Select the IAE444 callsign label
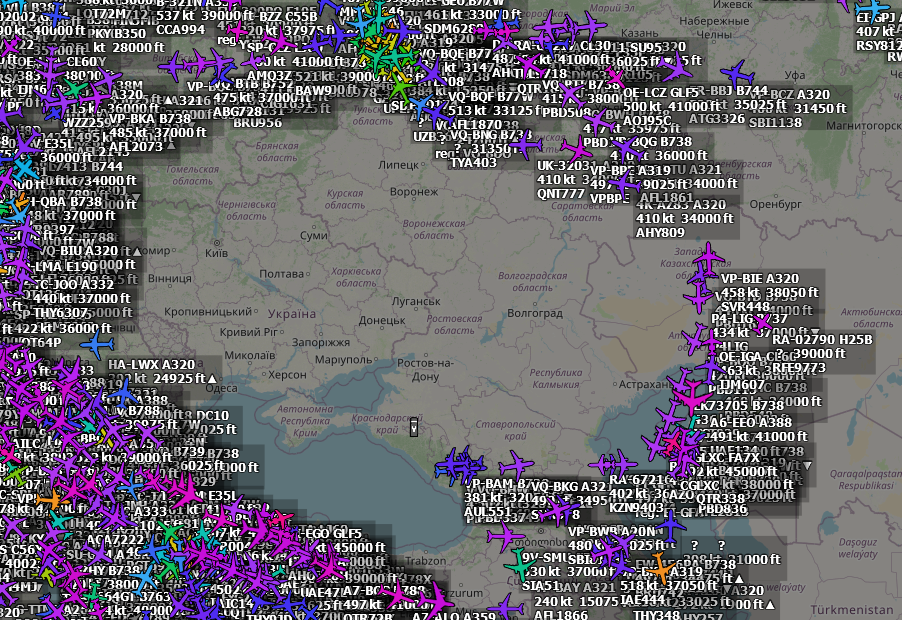This screenshot has width=902, height=620. (643, 599)
